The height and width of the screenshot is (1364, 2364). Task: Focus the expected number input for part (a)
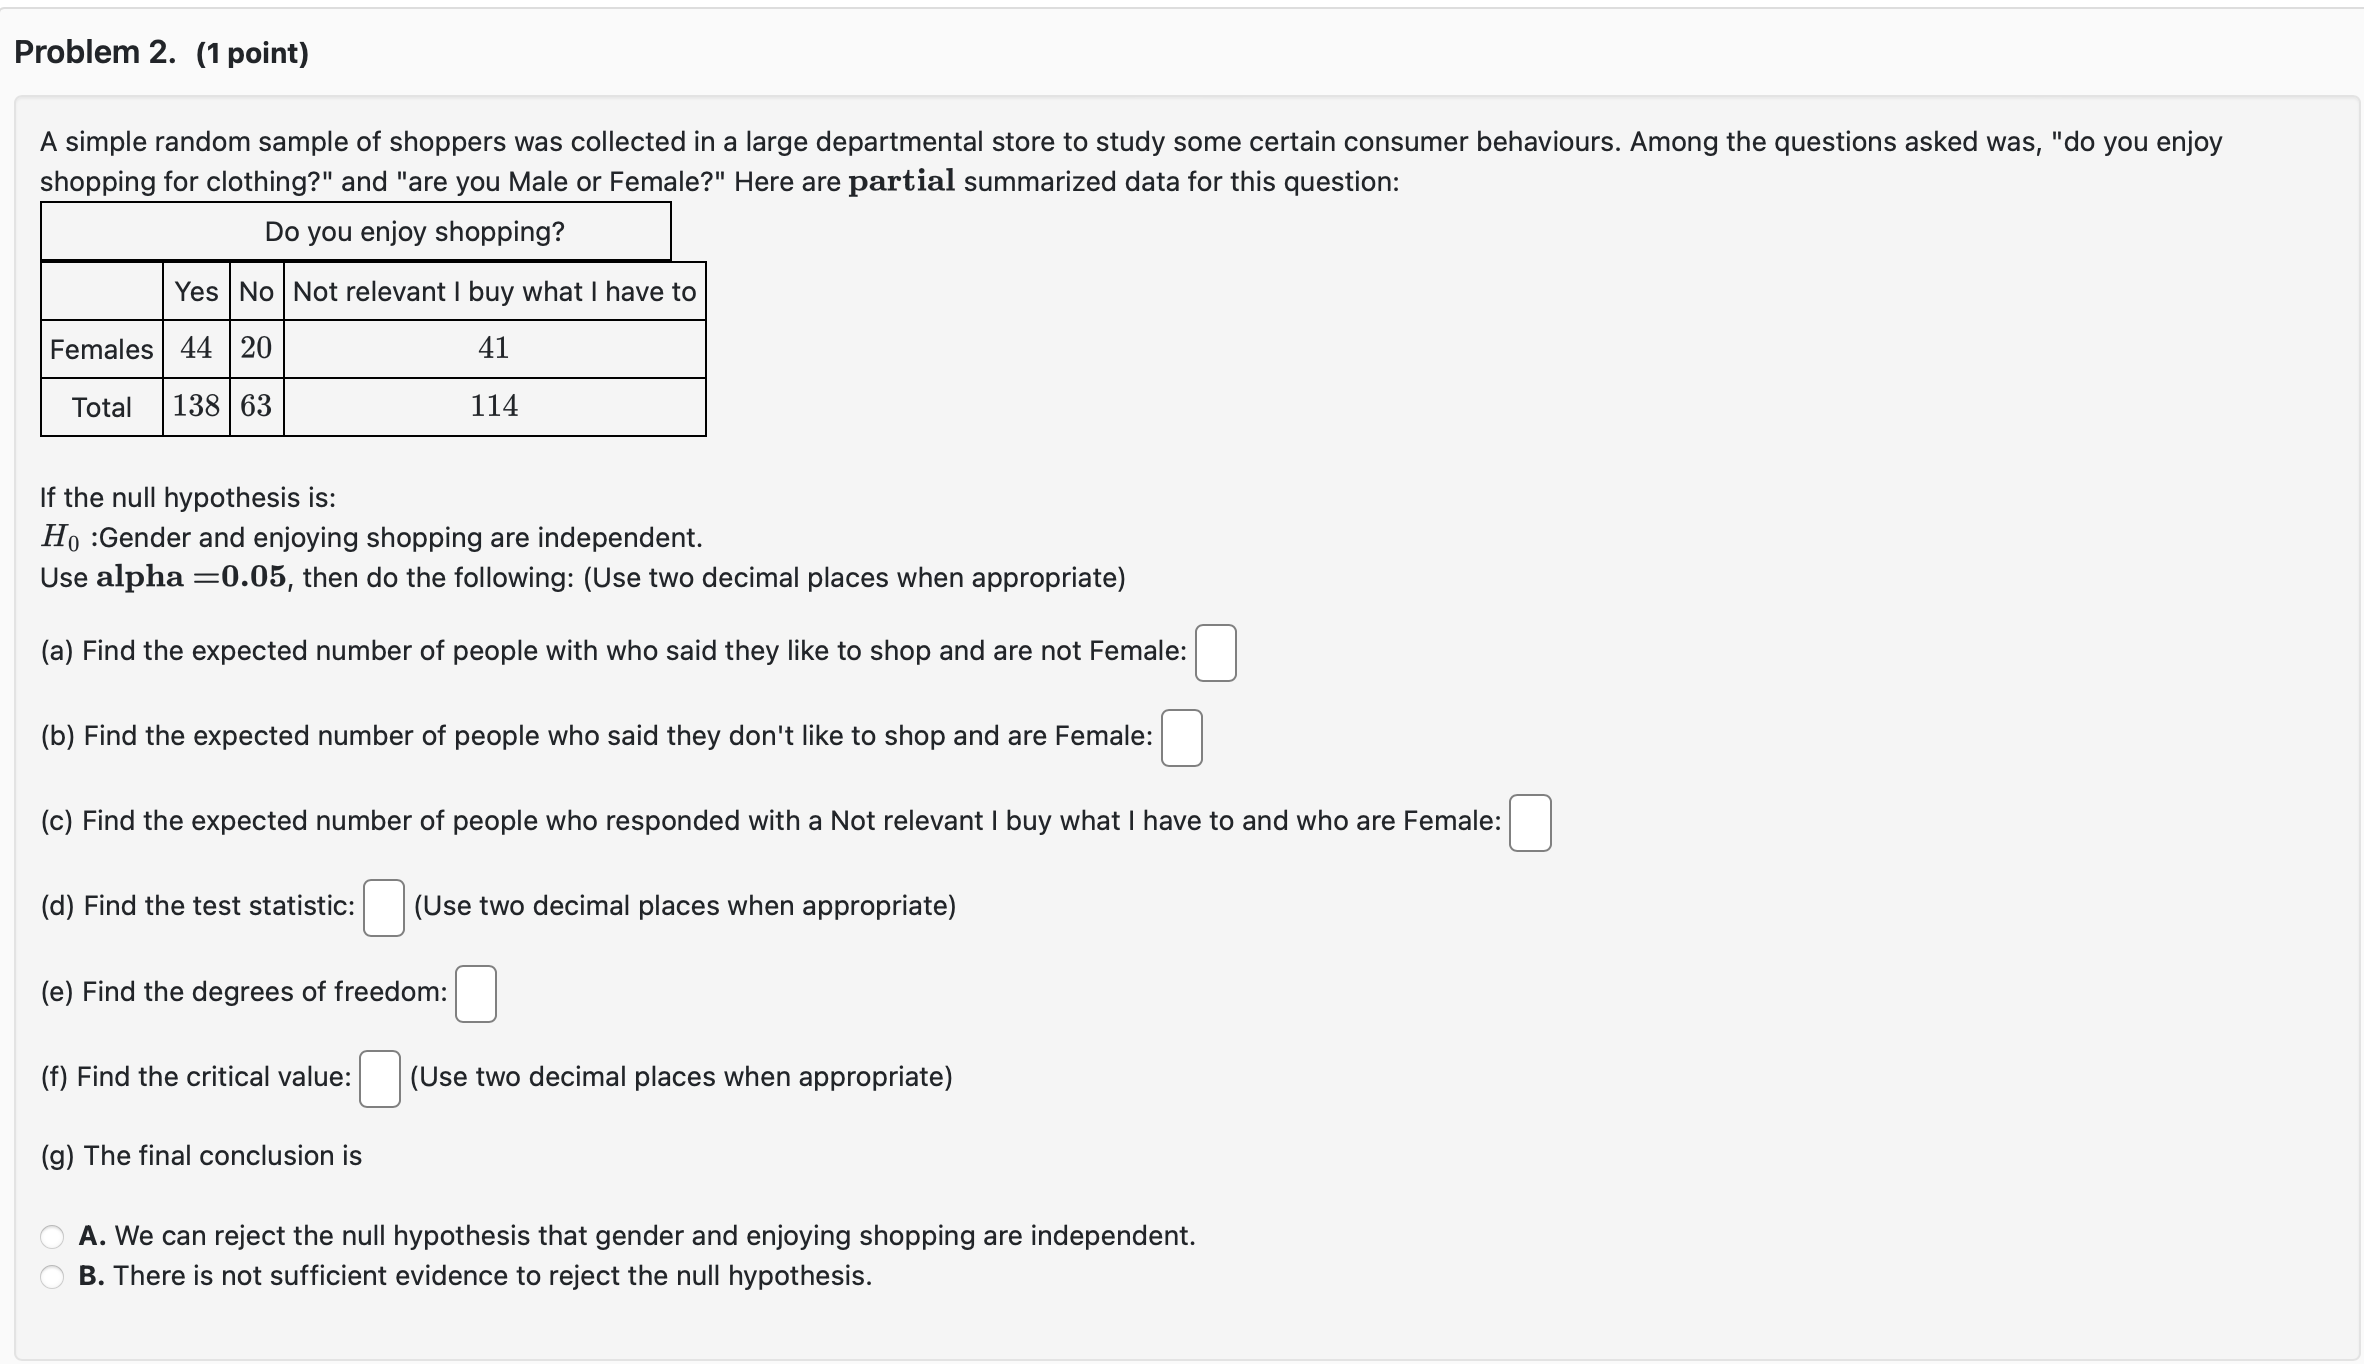point(1214,652)
